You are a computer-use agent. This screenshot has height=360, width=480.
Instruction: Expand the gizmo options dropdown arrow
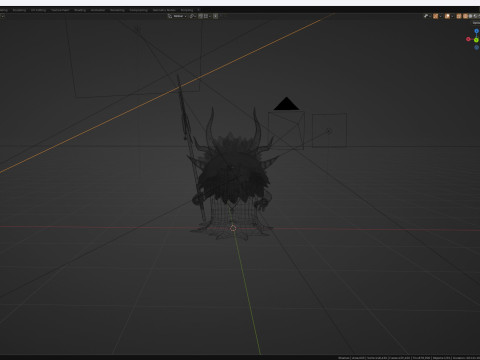(441, 16)
